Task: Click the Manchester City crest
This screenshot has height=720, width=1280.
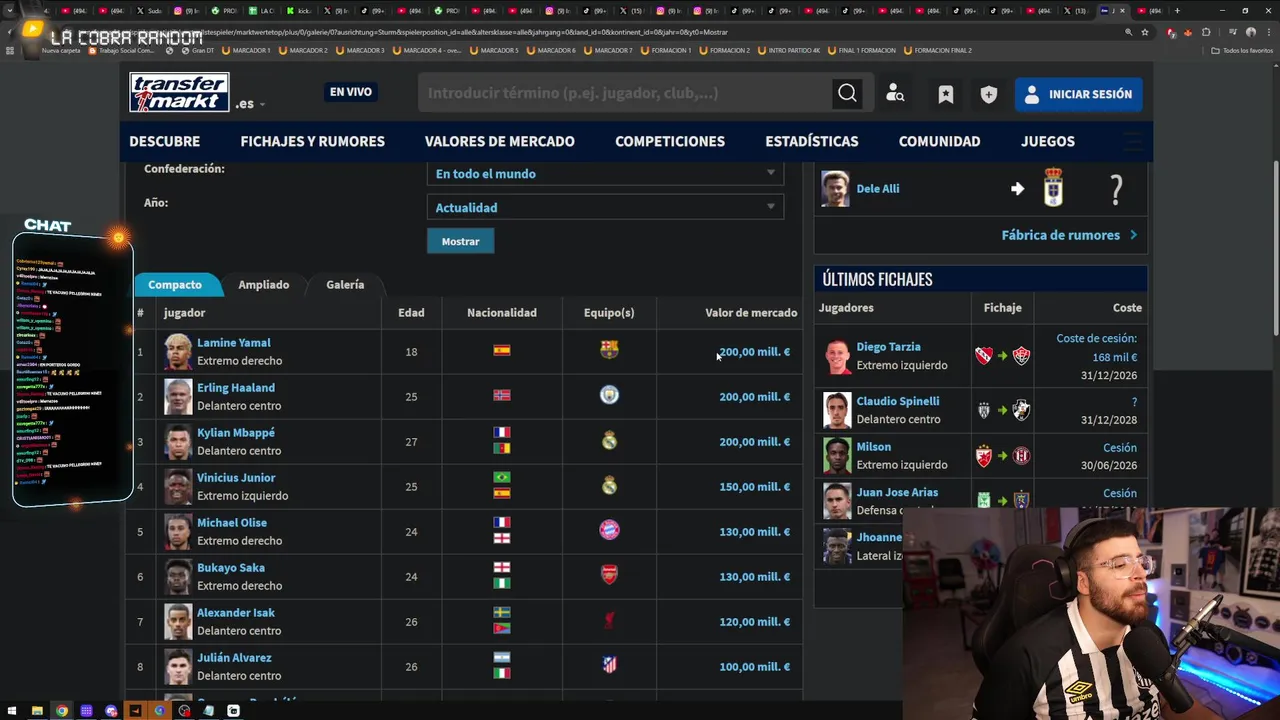Action: click(609, 395)
